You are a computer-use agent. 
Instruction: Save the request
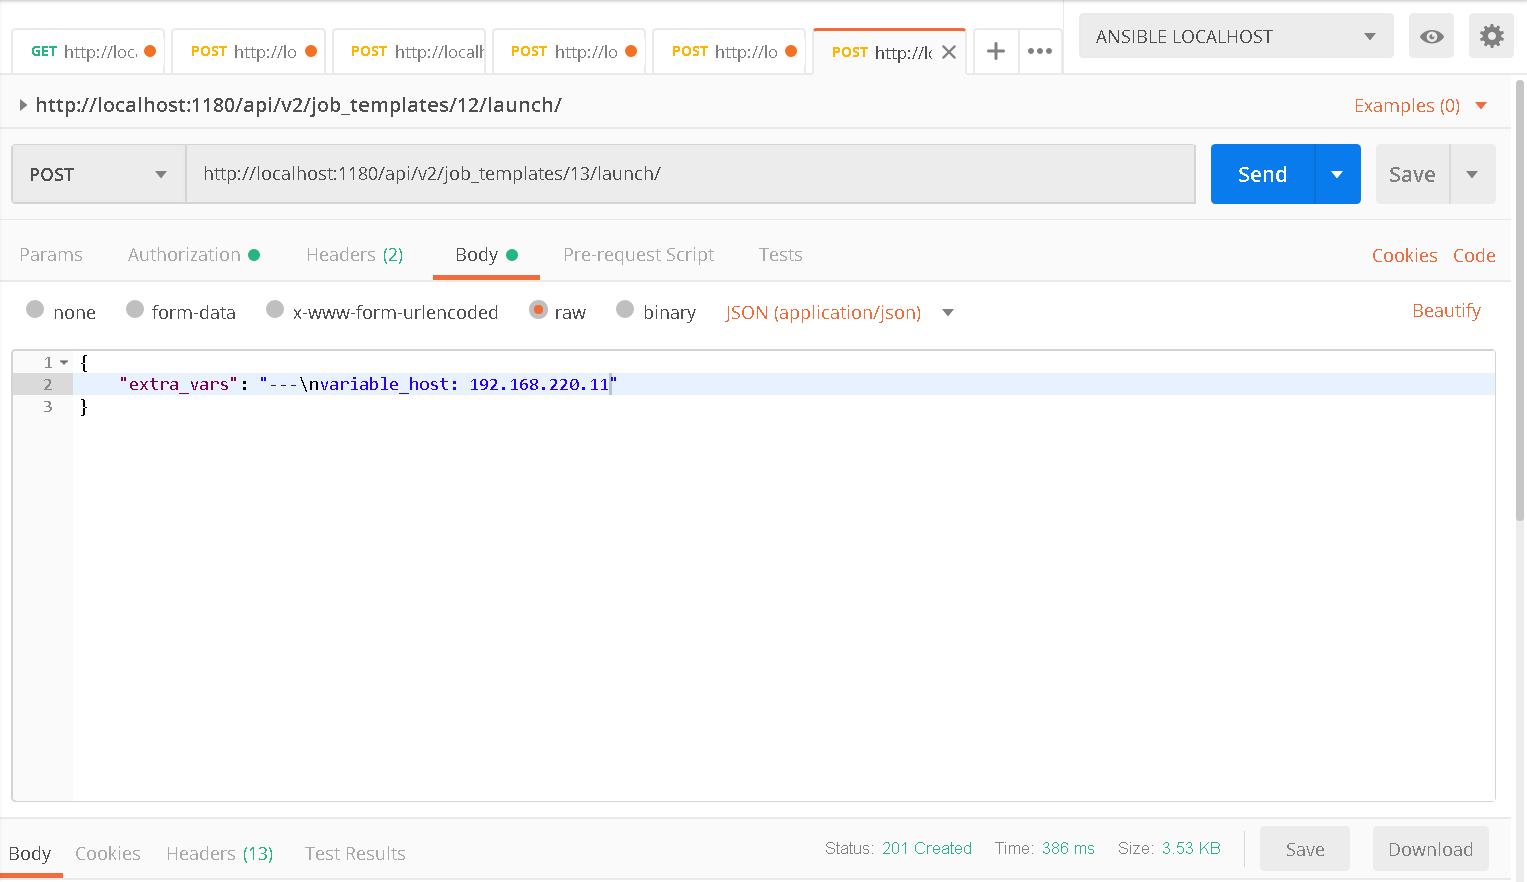[1412, 174]
